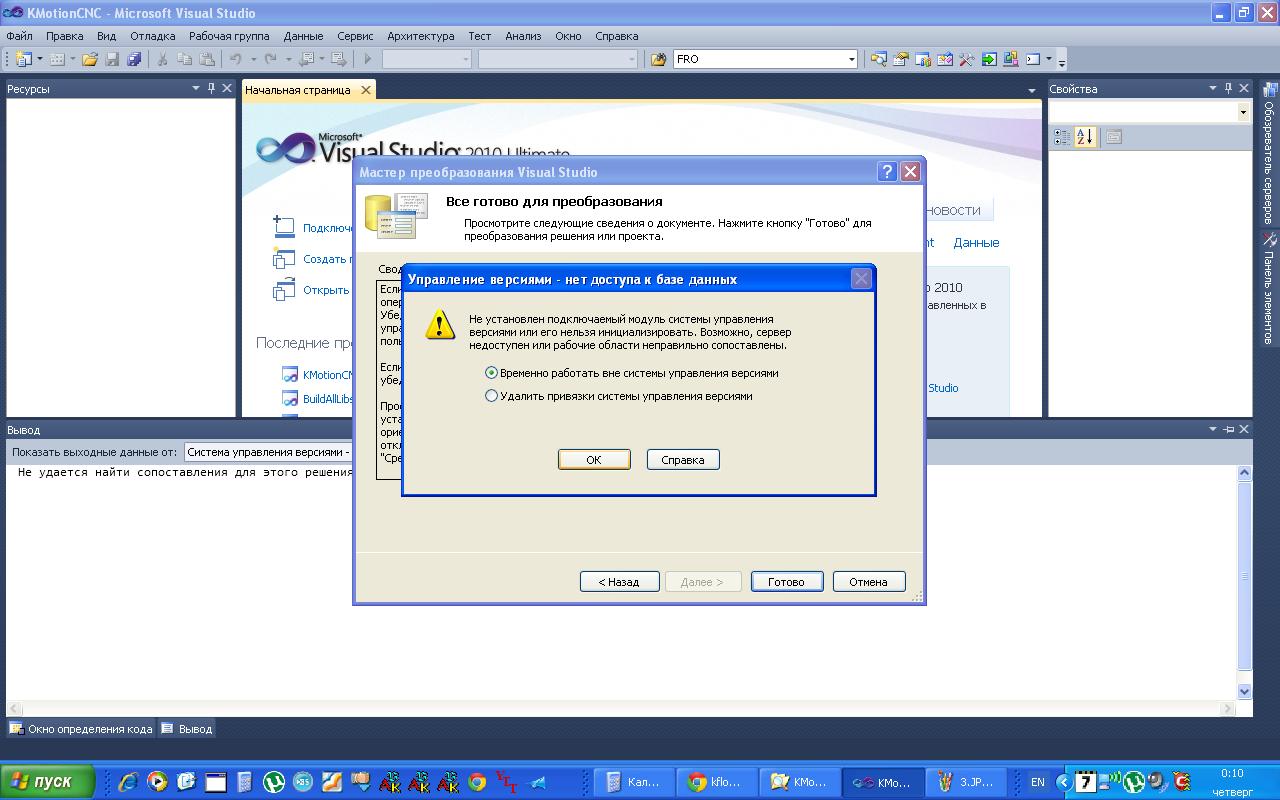Open Solution Explorer from the toolbar

pos(879,59)
